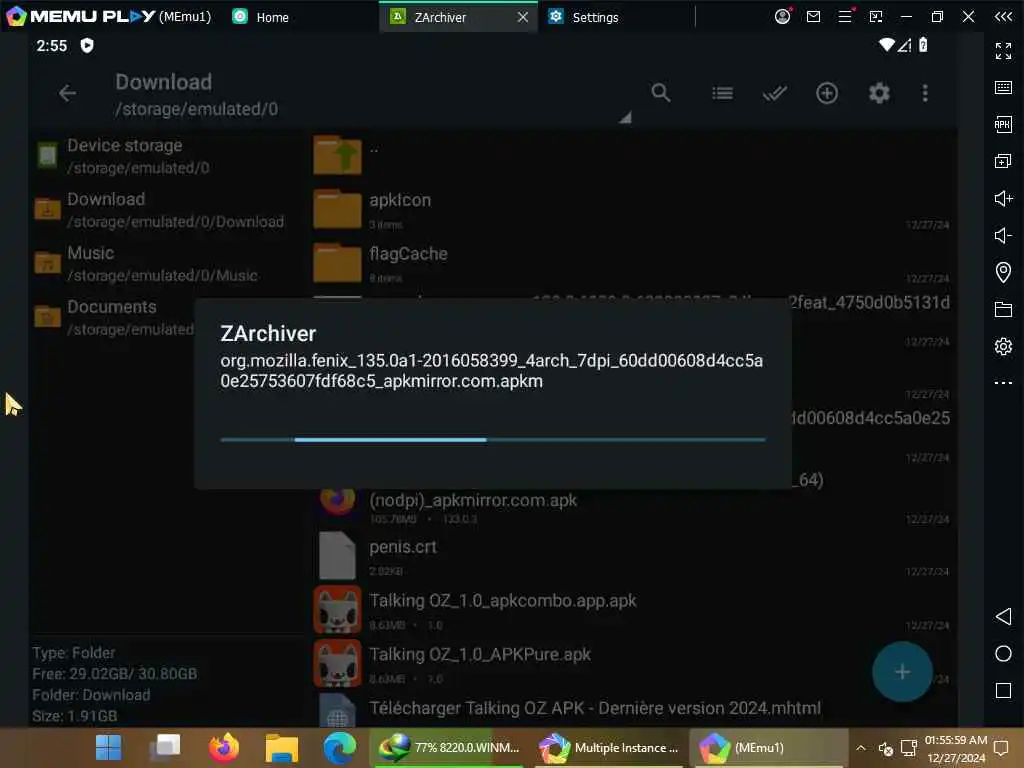
Task: Select Talking OZ_1.0_apkcombo.app.apk
Action: tap(633, 609)
